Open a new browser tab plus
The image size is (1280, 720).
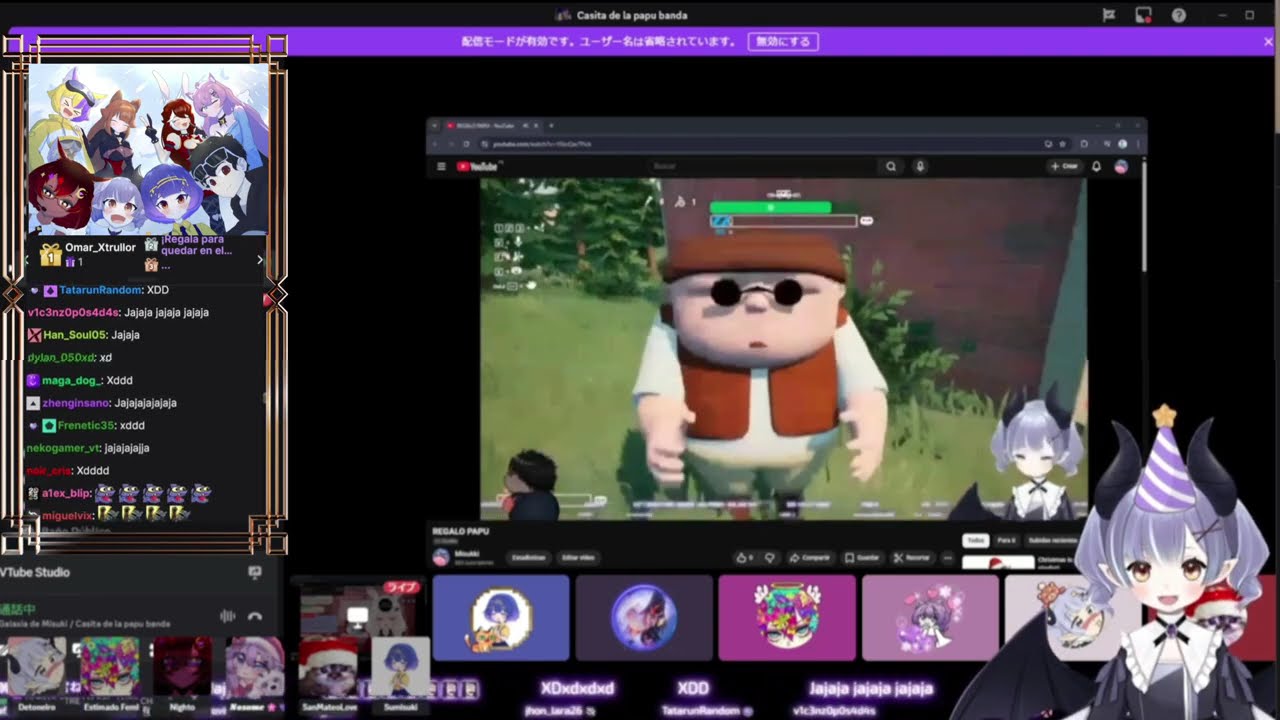click(550, 125)
